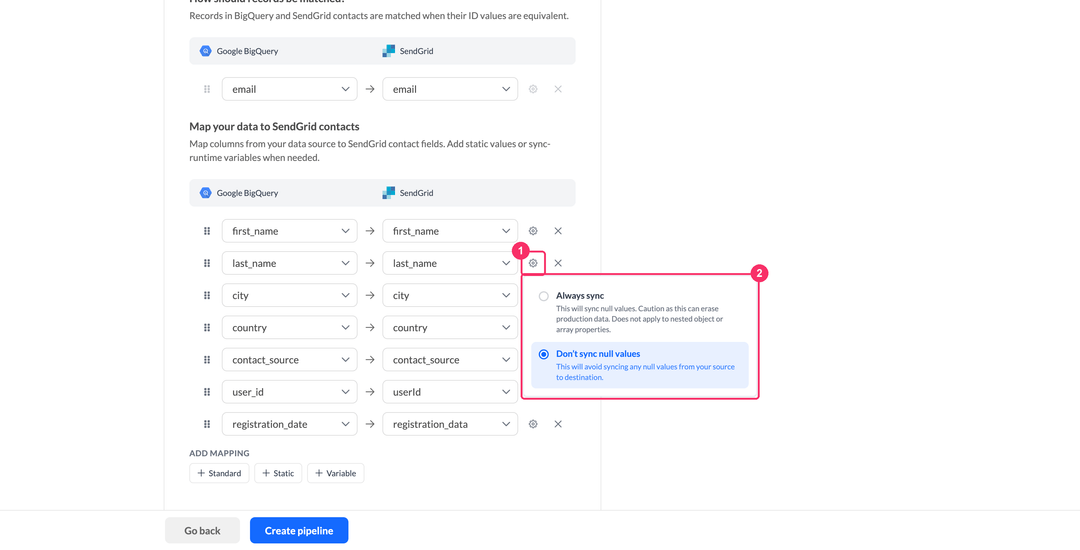
Task: Open source user_id dropdown
Action: (289, 392)
